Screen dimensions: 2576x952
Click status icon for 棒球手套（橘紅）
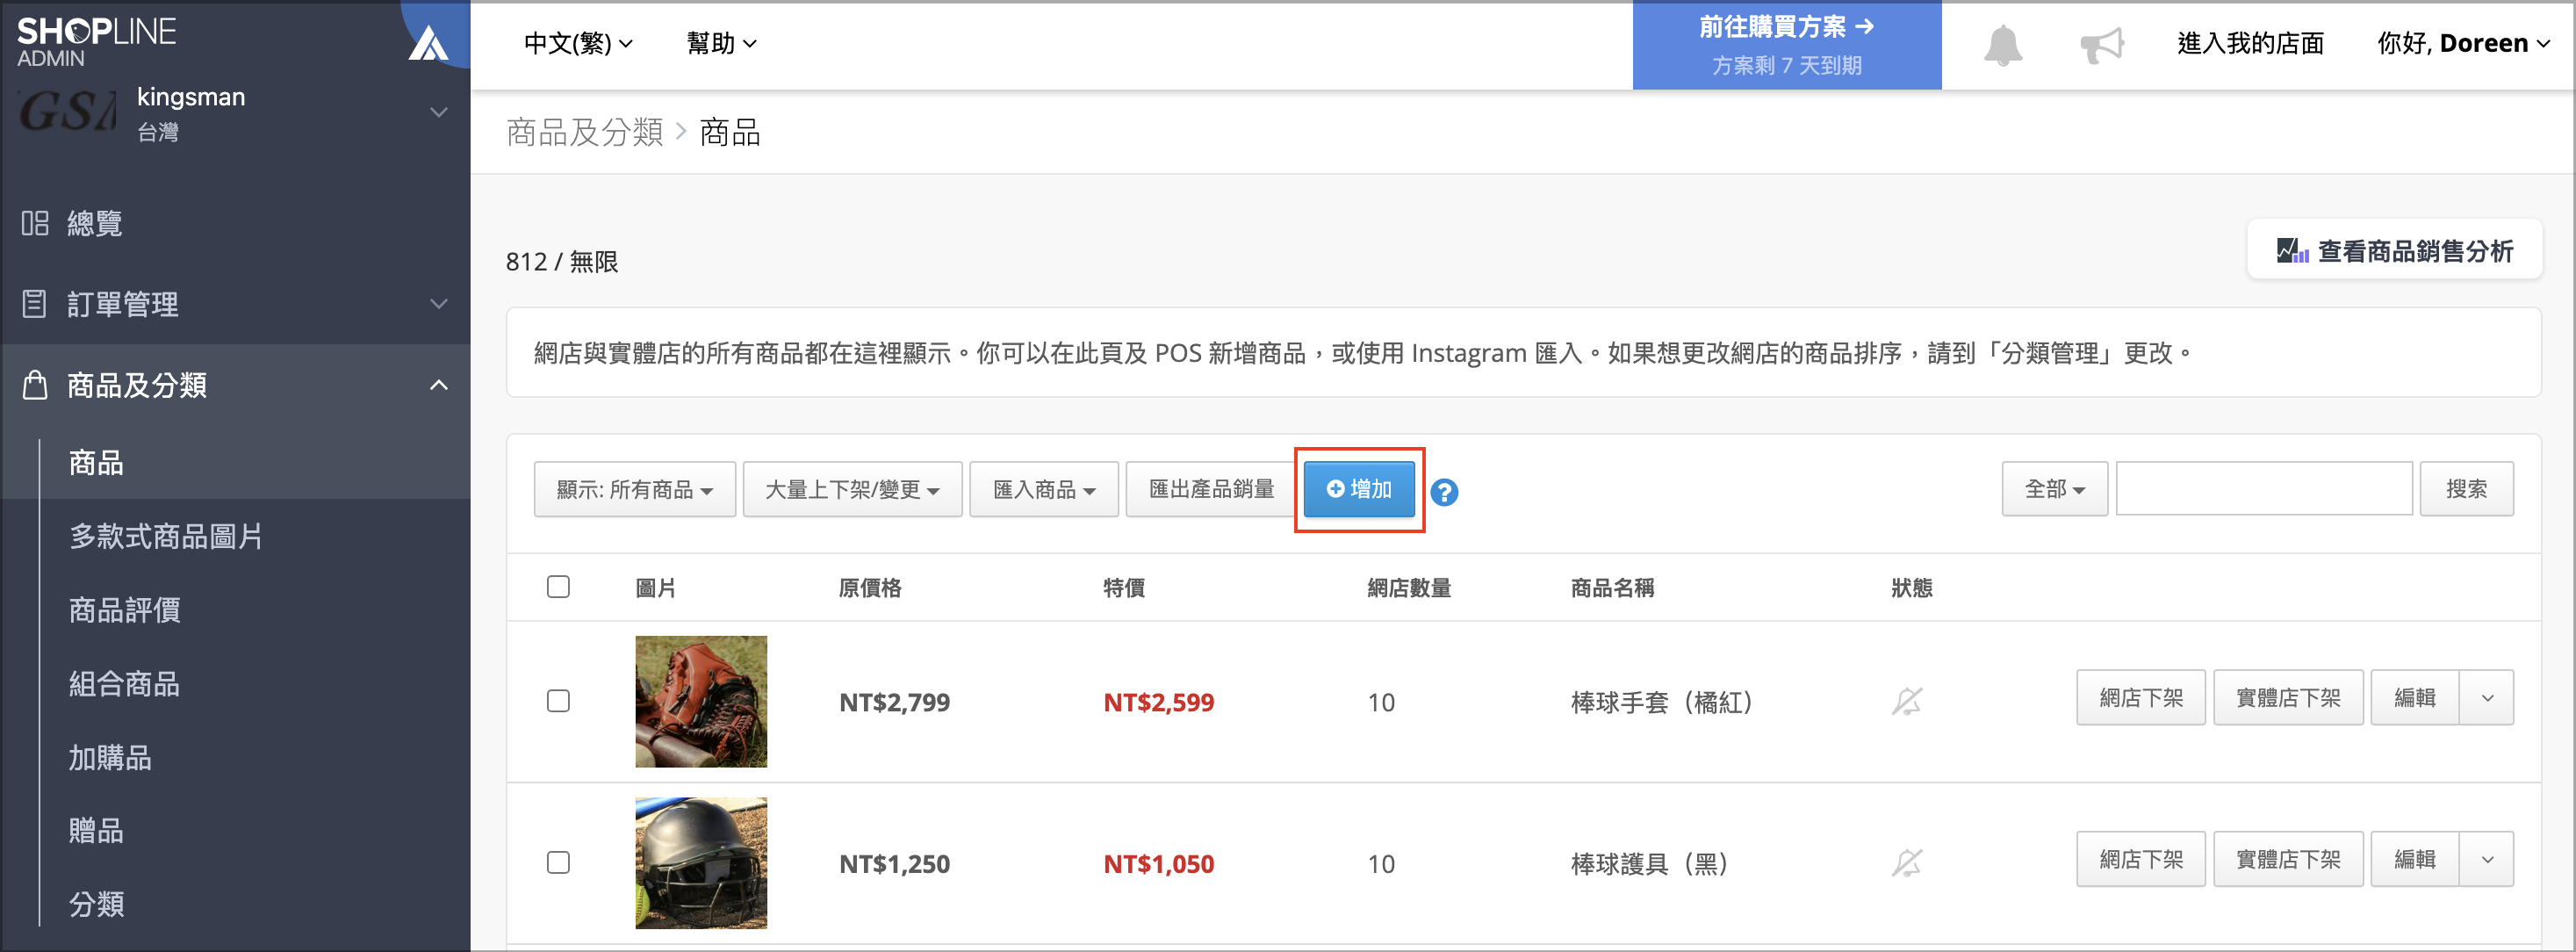click(1906, 701)
